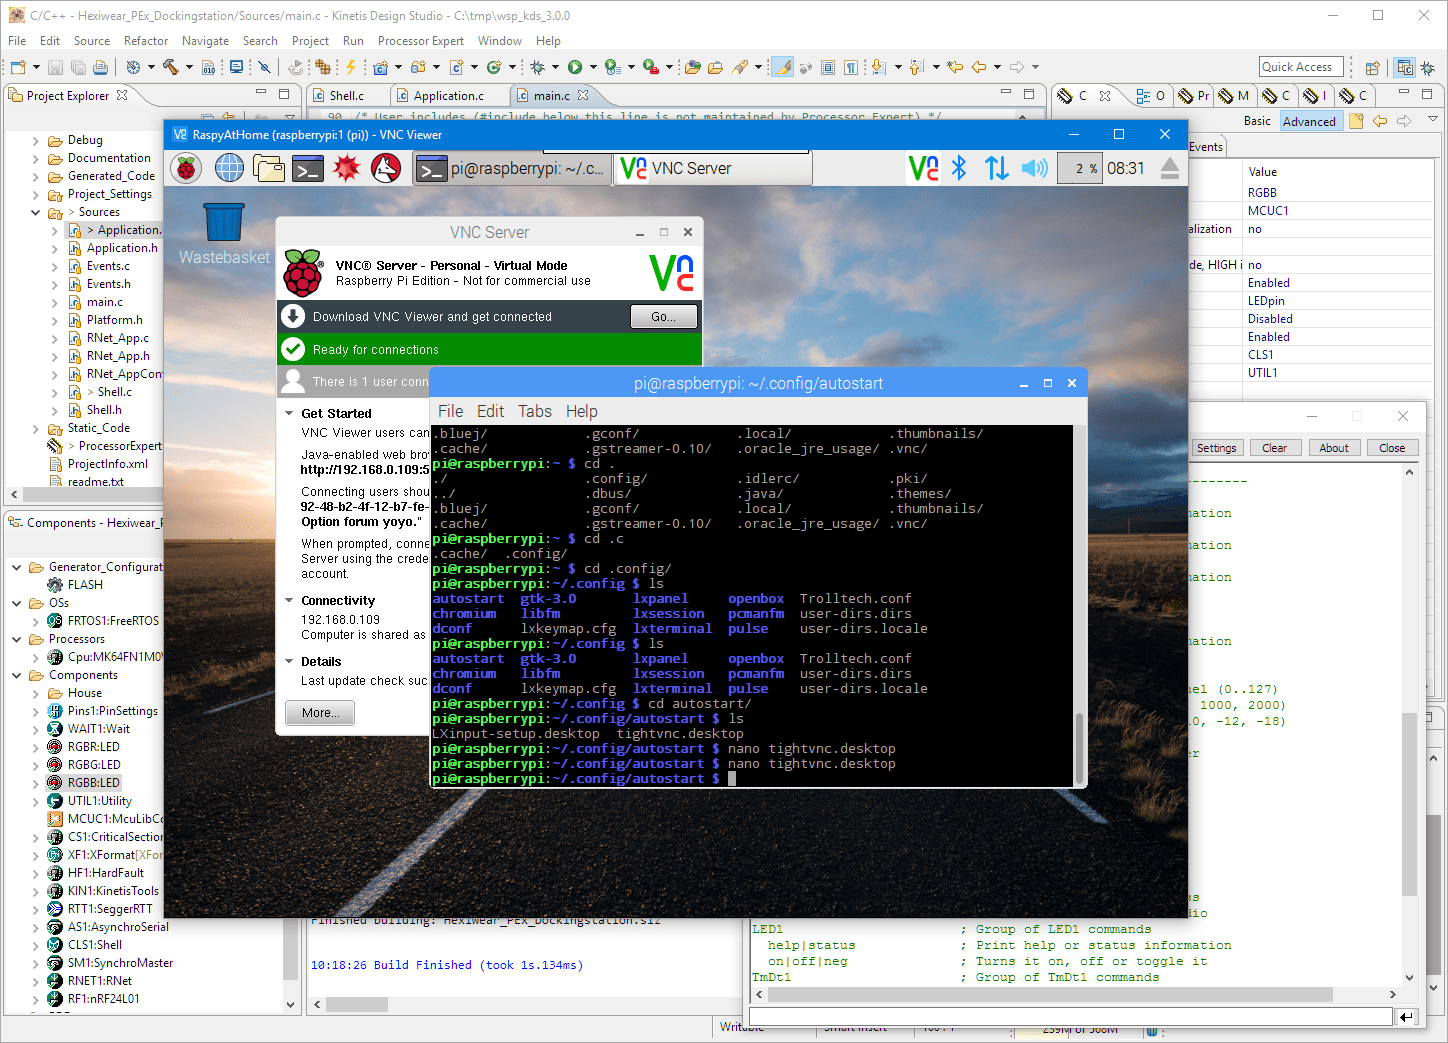Open the terminal File menu
This screenshot has width=1448, height=1043.
point(450,411)
